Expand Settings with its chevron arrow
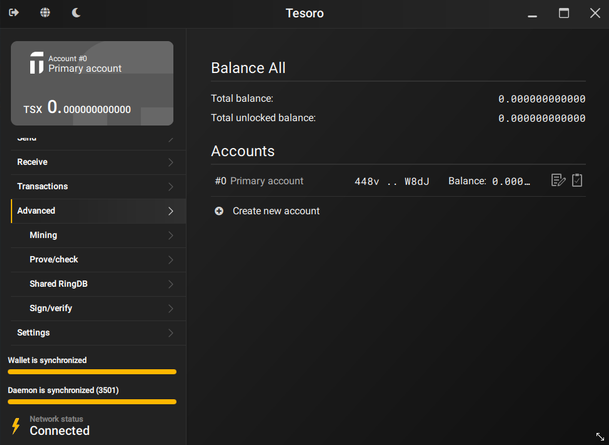The width and height of the screenshot is (609, 445). point(171,333)
